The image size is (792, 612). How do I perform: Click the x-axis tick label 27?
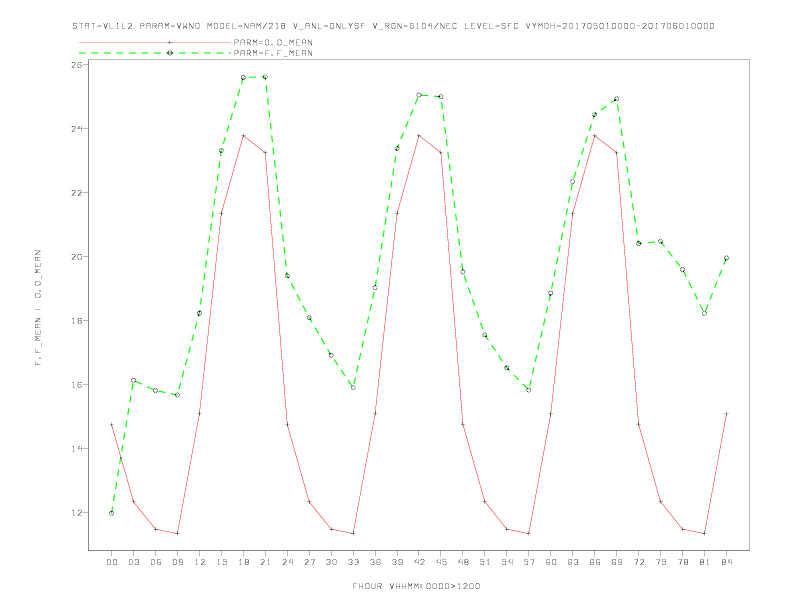pos(309,562)
